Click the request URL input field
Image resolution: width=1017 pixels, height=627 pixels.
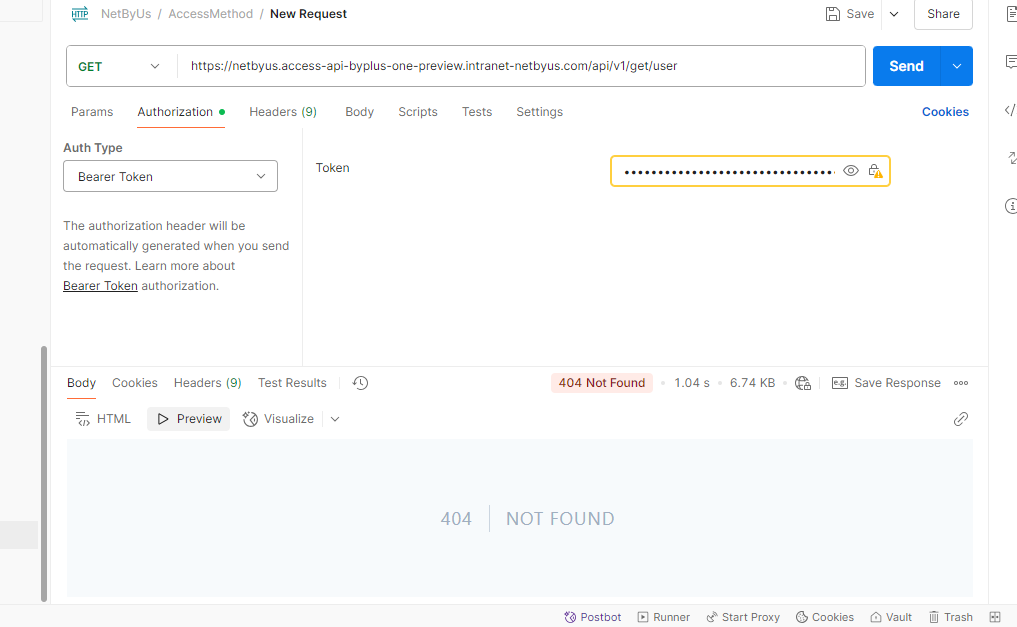(x=521, y=66)
